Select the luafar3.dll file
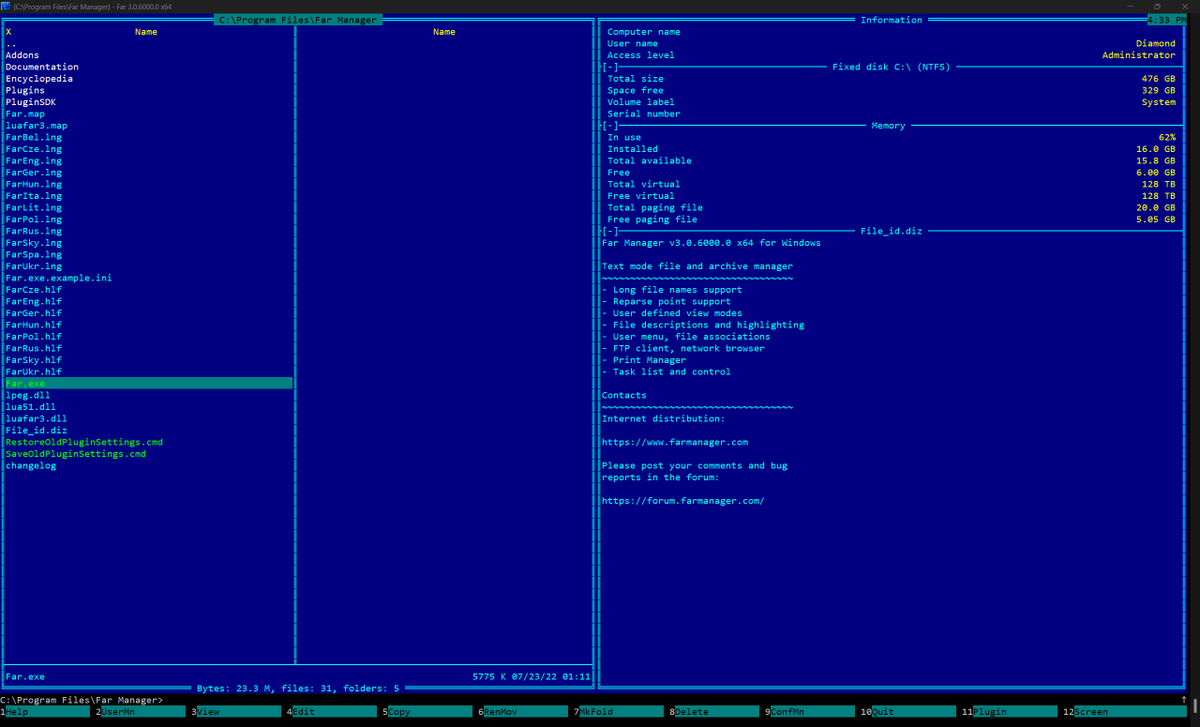Viewport: 1200px width, 727px height. pyautogui.click(x=148, y=419)
